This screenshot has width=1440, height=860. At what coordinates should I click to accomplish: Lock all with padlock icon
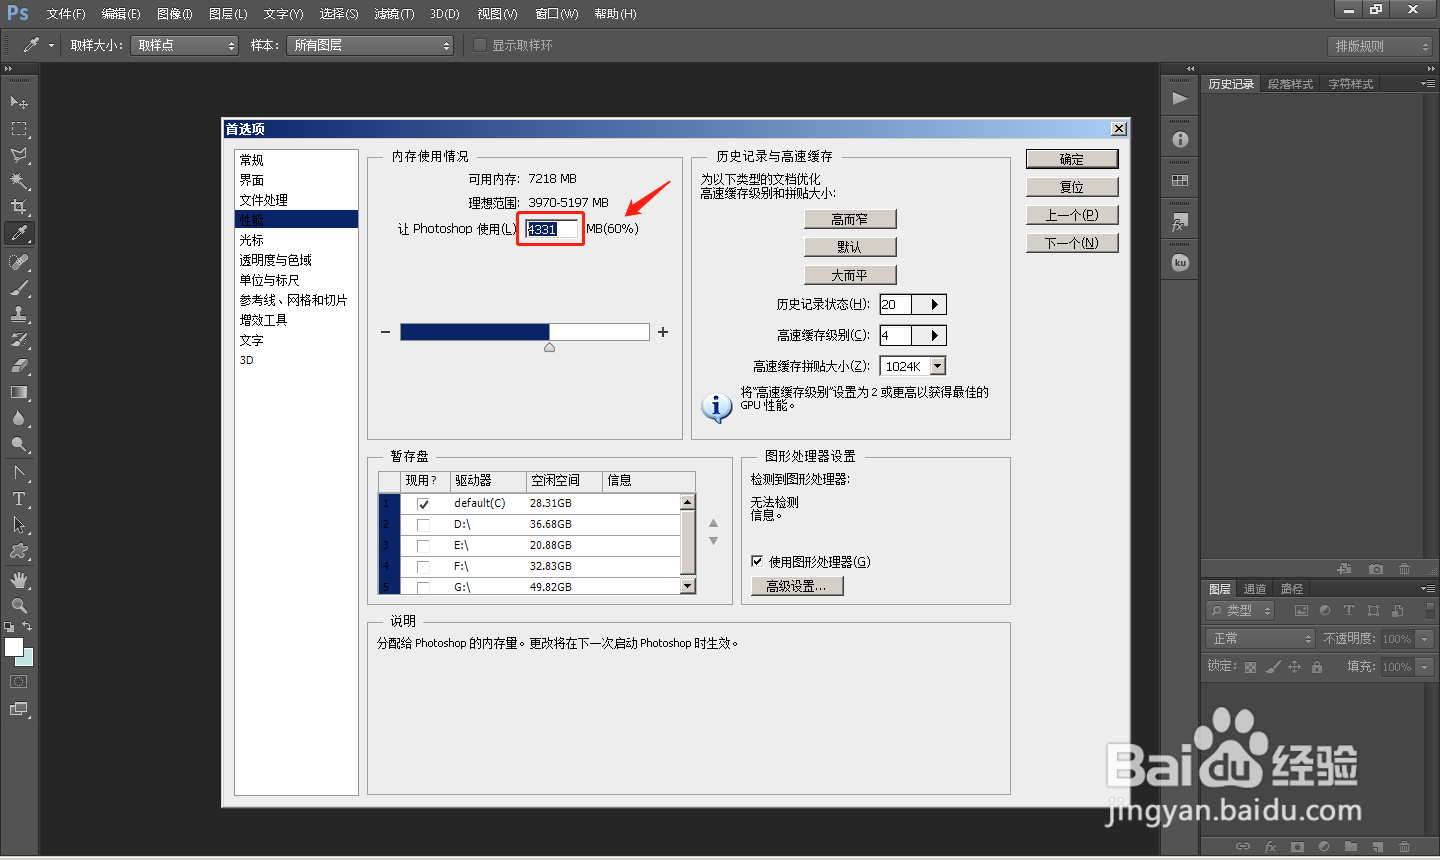click(x=1317, y=667)
